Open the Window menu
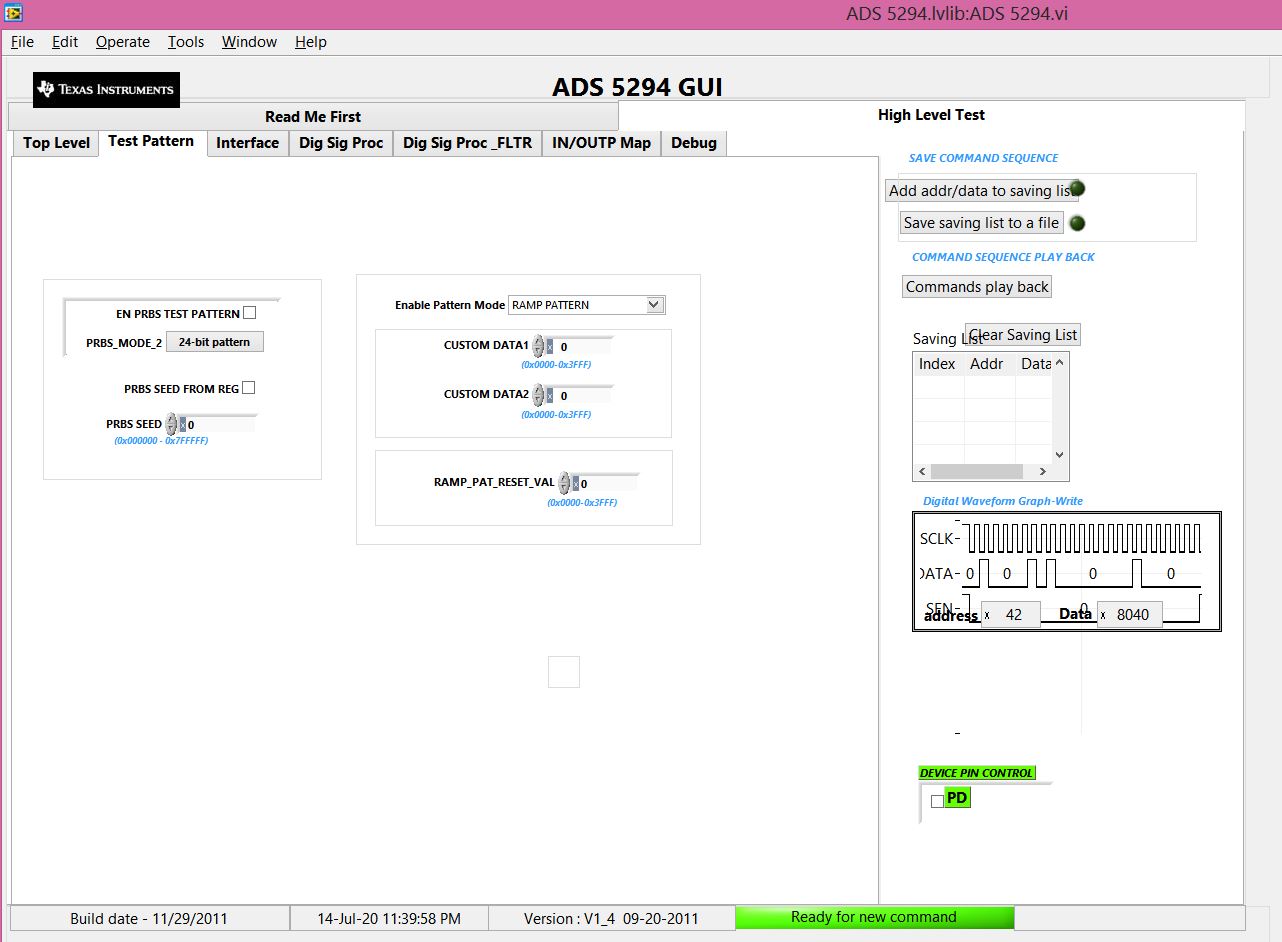This screenshot has width=1282, height=942. coord(249,42)
